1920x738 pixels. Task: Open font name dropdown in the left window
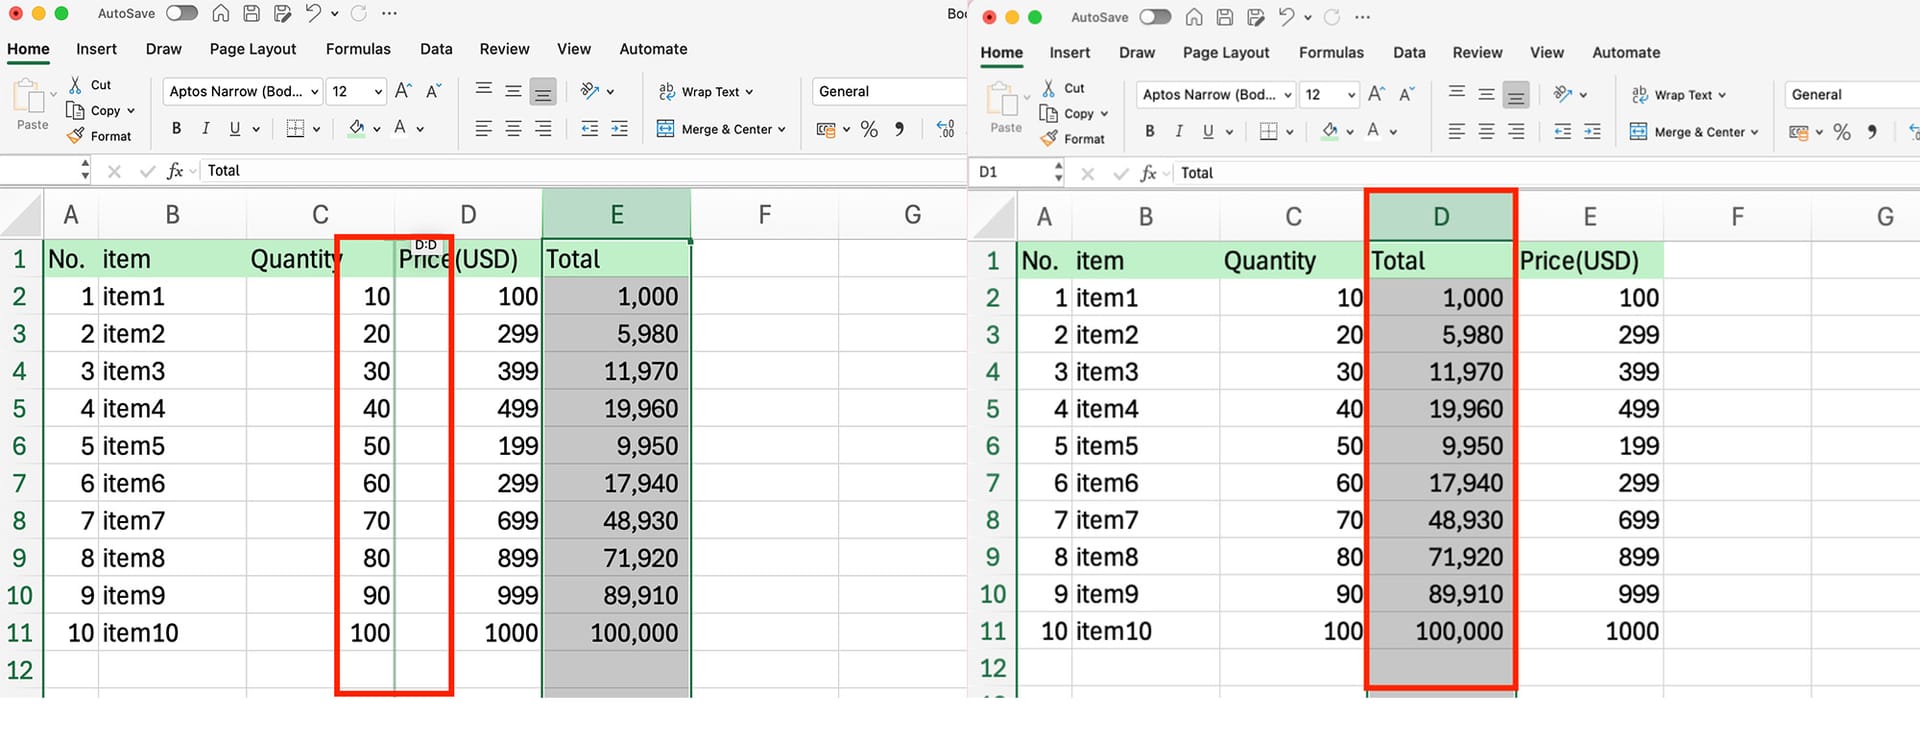click(x=314, y=92)
